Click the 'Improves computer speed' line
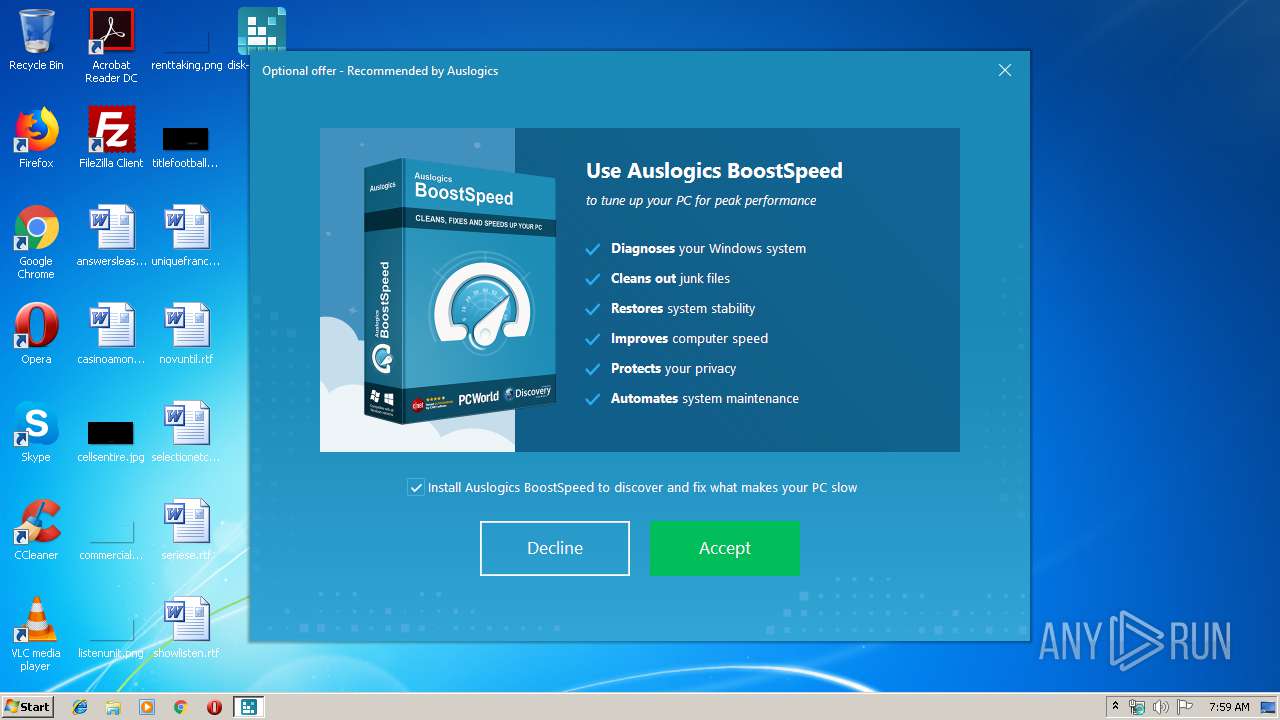The image size is (1280, 720). 689,338
